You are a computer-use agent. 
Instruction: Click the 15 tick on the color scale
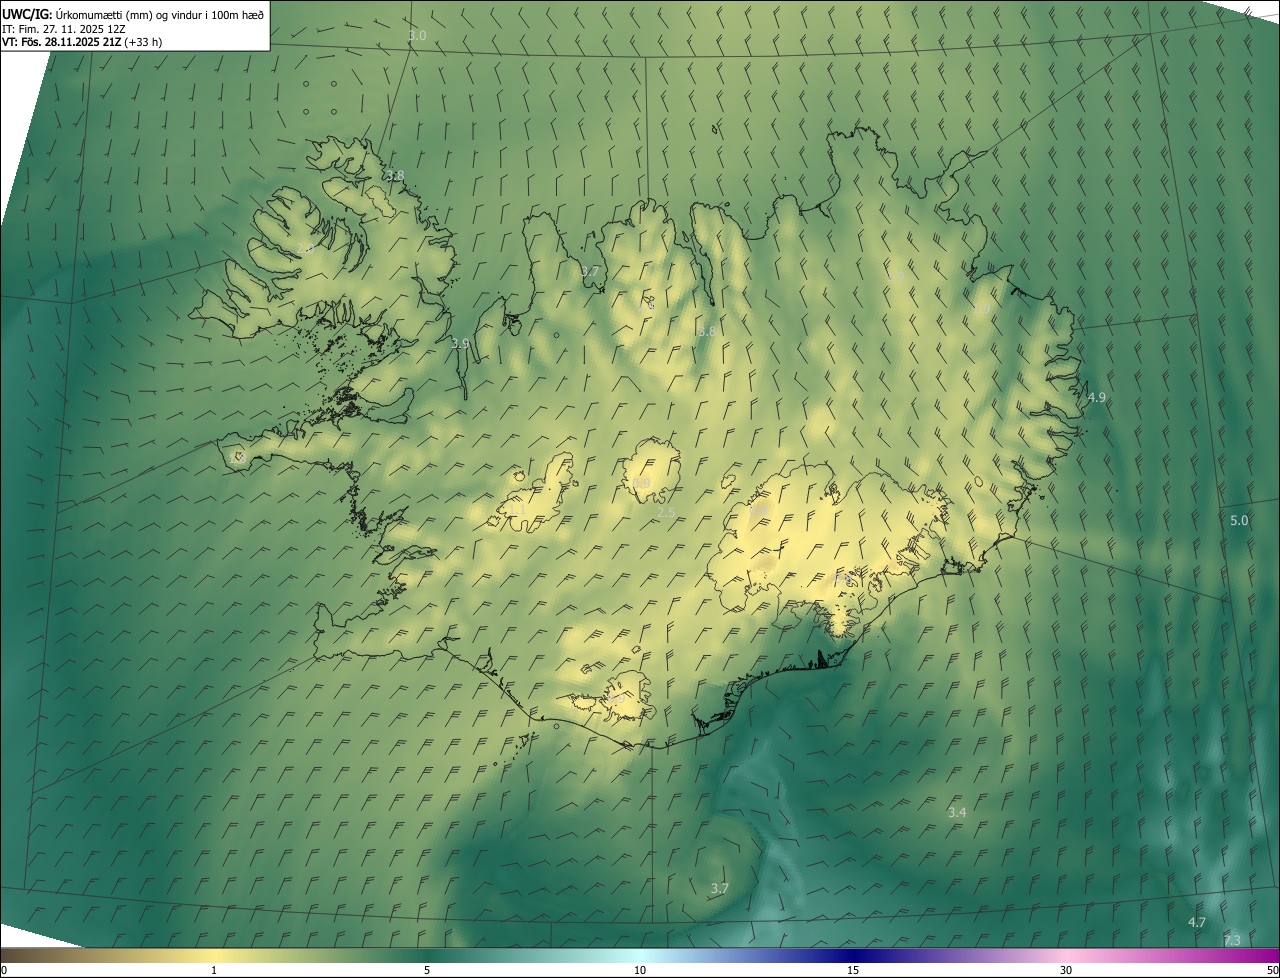point(853,970)
